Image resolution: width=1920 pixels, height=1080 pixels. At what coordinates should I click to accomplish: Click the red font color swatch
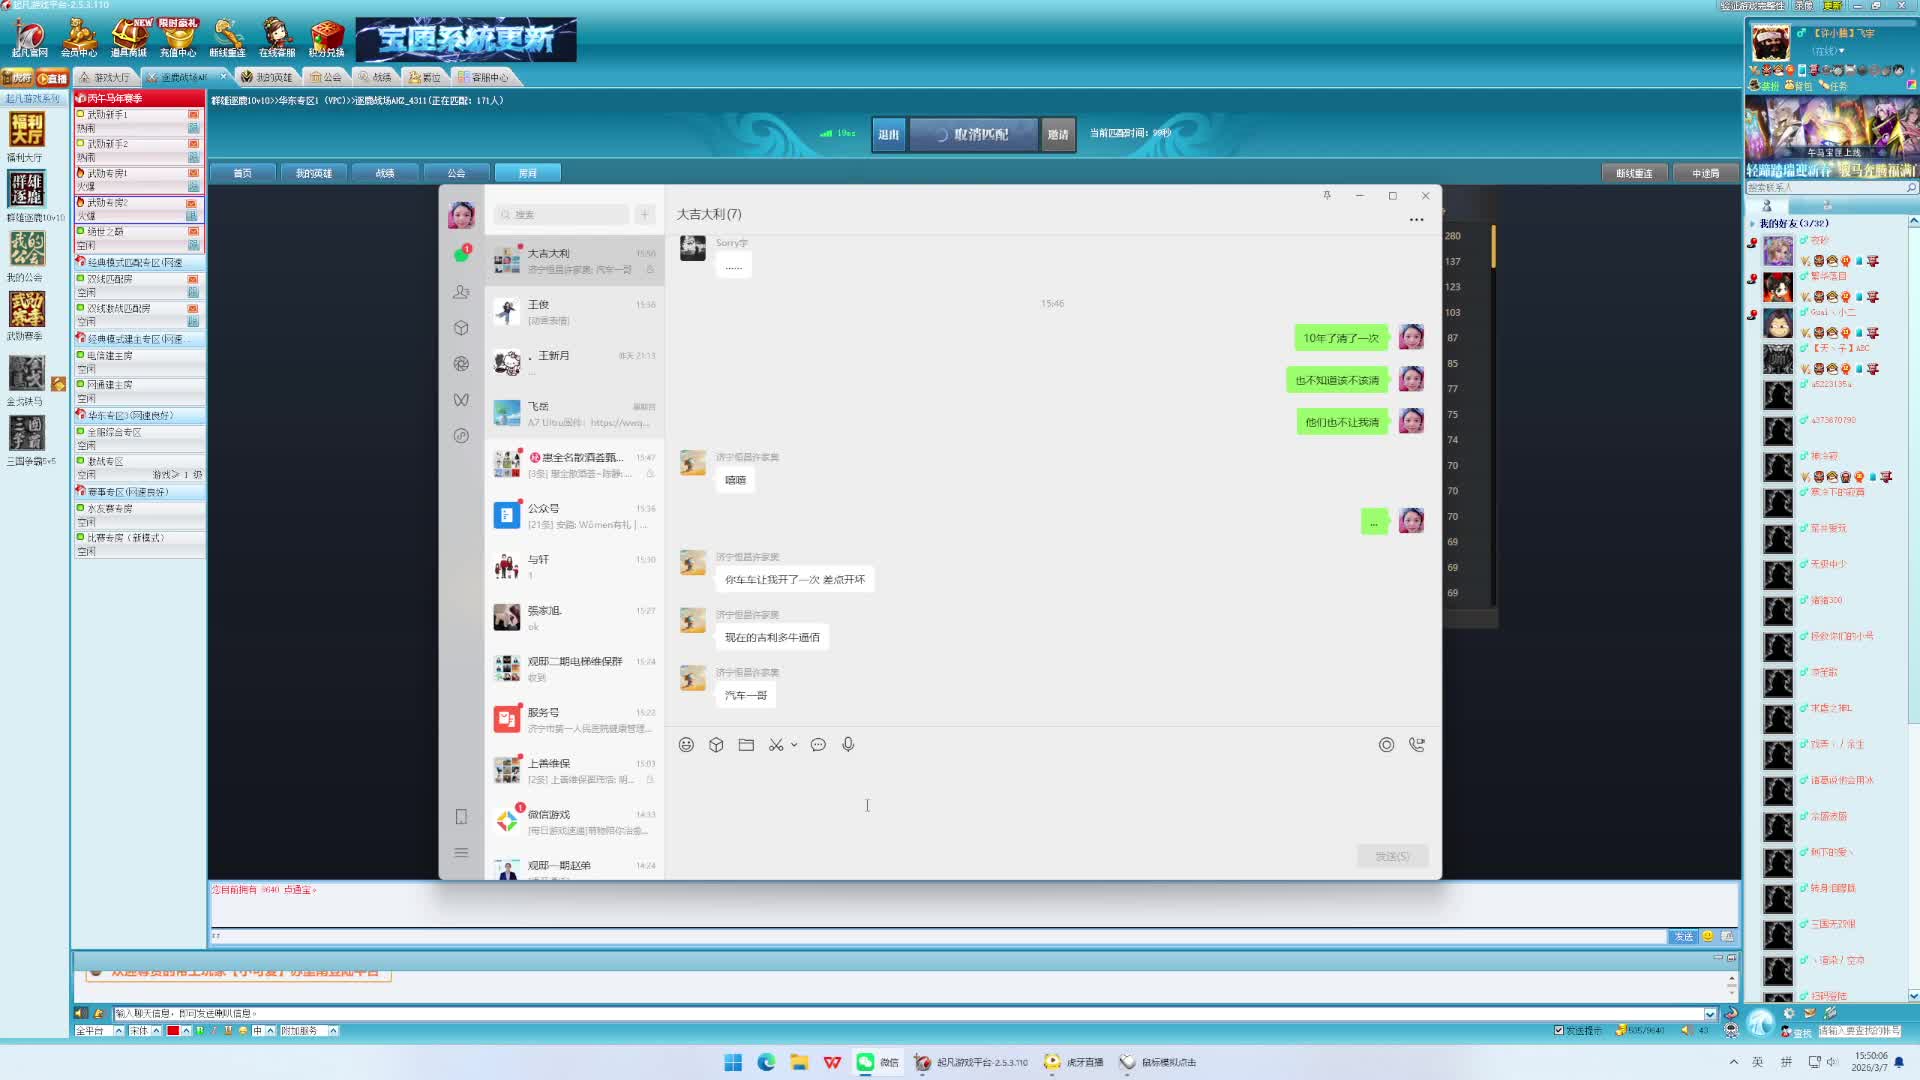[x=173, y=1031]
